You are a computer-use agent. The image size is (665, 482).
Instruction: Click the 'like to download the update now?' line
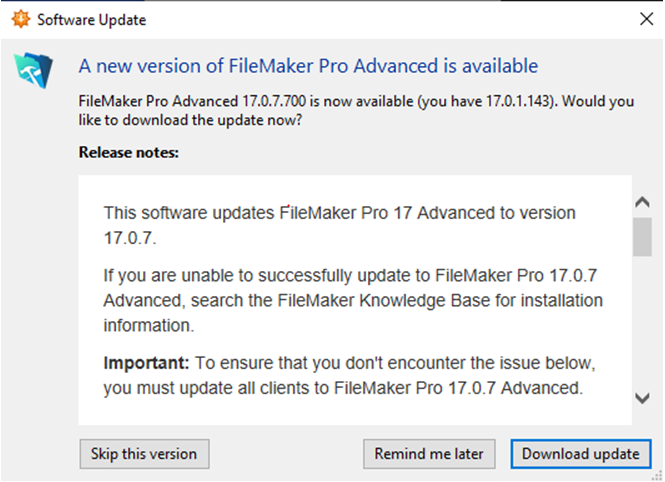(x=190, y=120)
